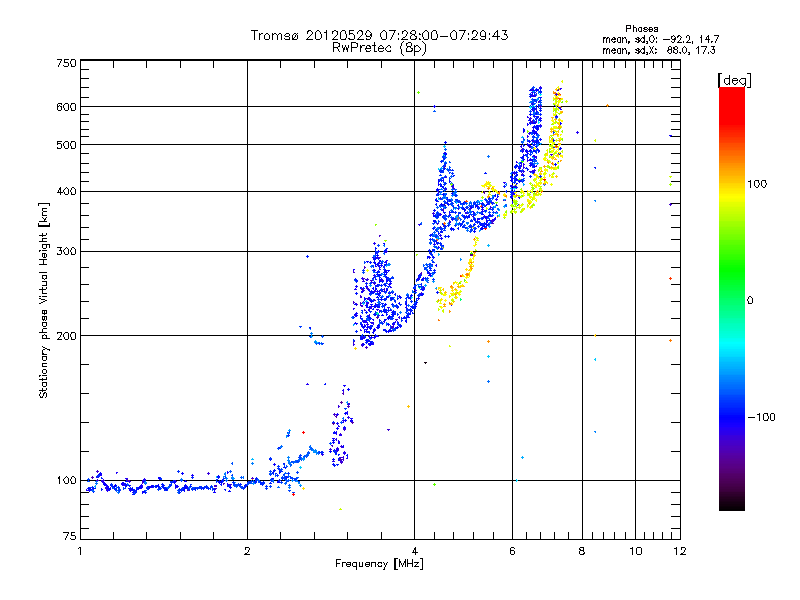800x600 pixels.
Task: Click the colorbar '0' tick label
Action: click(750, 301)
